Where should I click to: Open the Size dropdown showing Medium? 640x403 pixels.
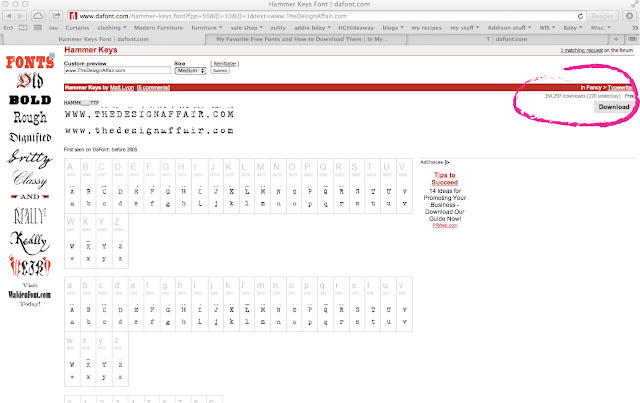click(190, 71)
